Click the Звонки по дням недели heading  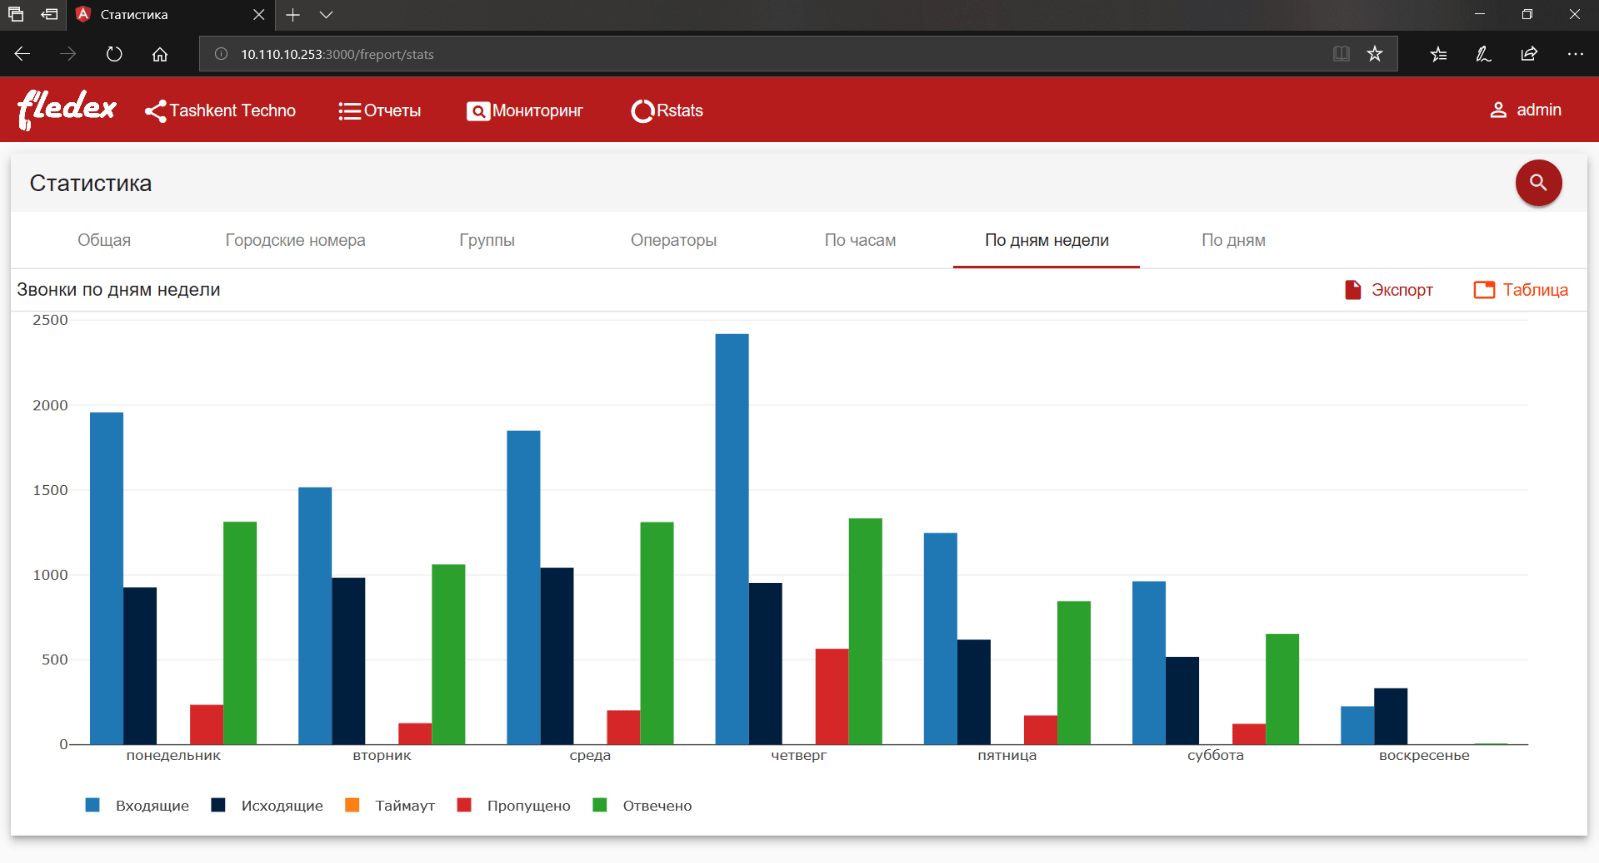click(x=119, y=290)
